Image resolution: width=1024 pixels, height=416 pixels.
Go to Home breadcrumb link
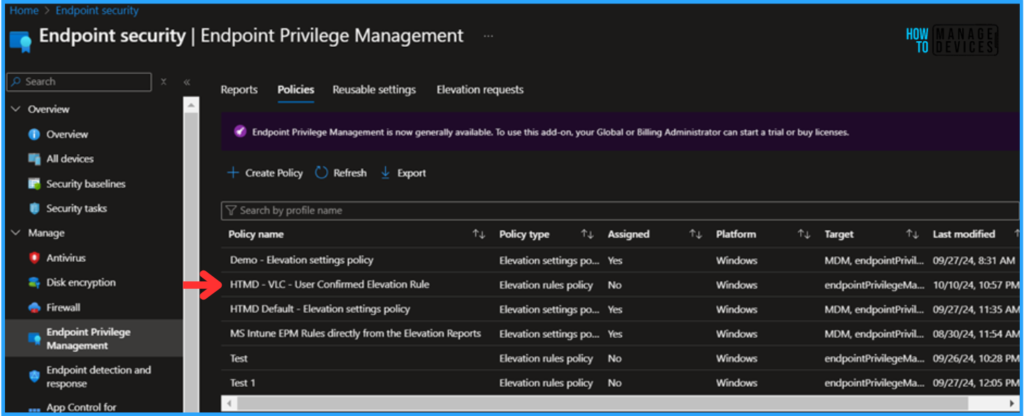point(24,10)
